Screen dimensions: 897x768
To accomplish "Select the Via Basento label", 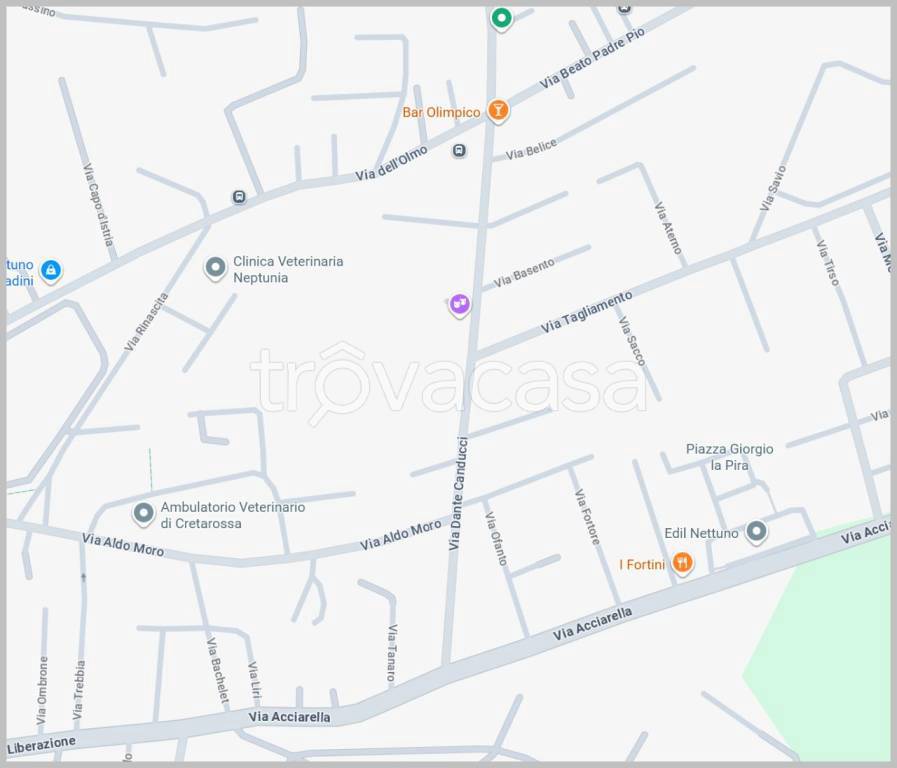I will click(524, 273).
